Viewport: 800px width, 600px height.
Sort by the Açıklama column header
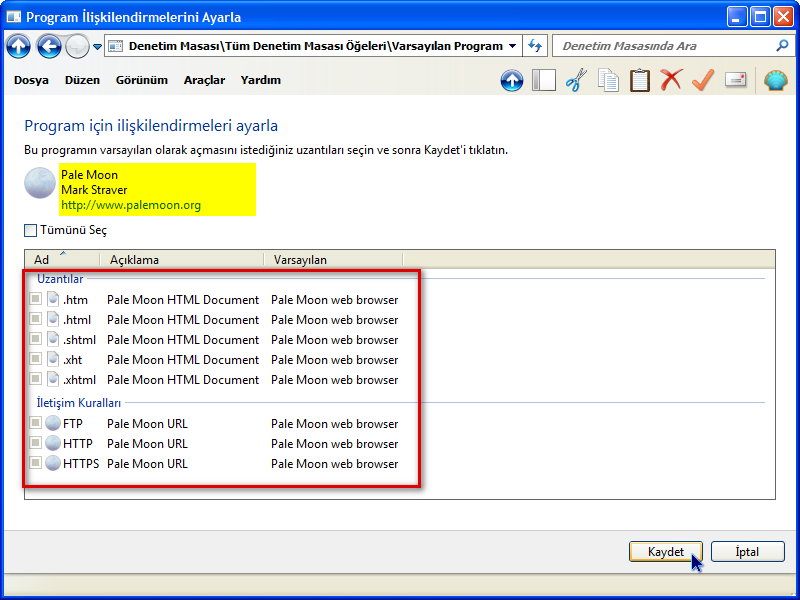182,259
